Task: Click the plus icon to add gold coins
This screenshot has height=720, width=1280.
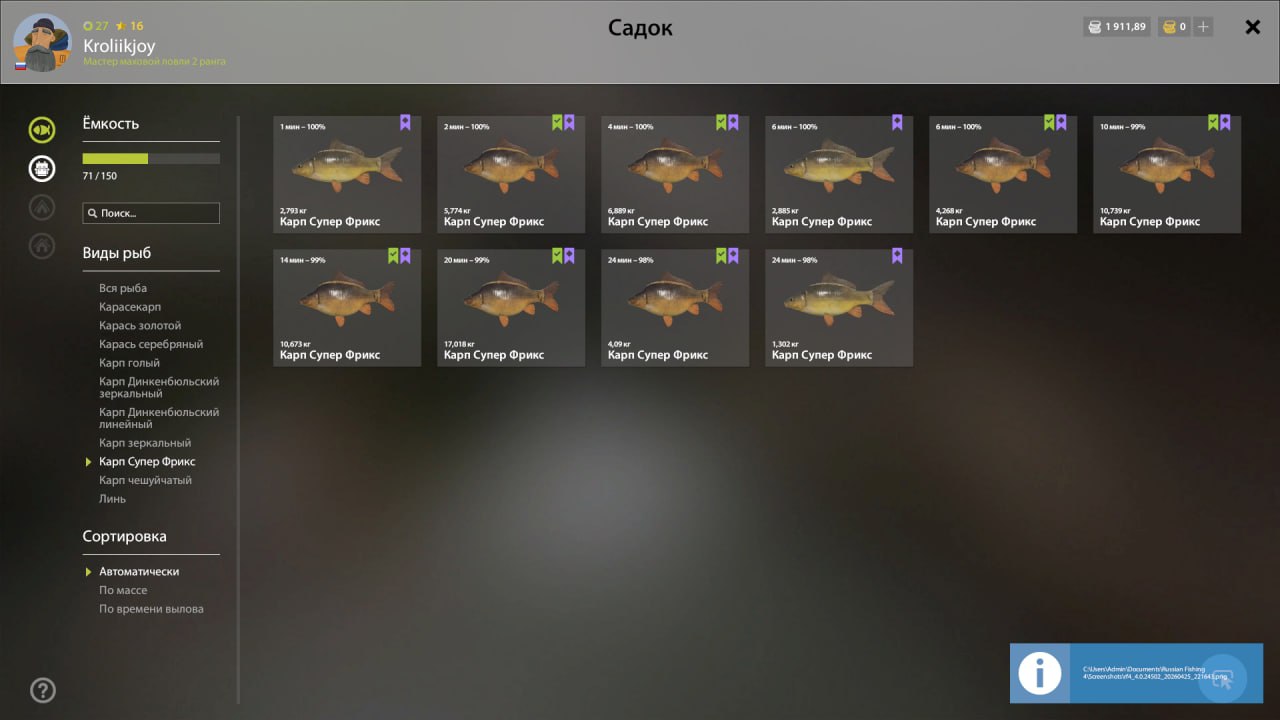Action: click(x=1203, y=27)
